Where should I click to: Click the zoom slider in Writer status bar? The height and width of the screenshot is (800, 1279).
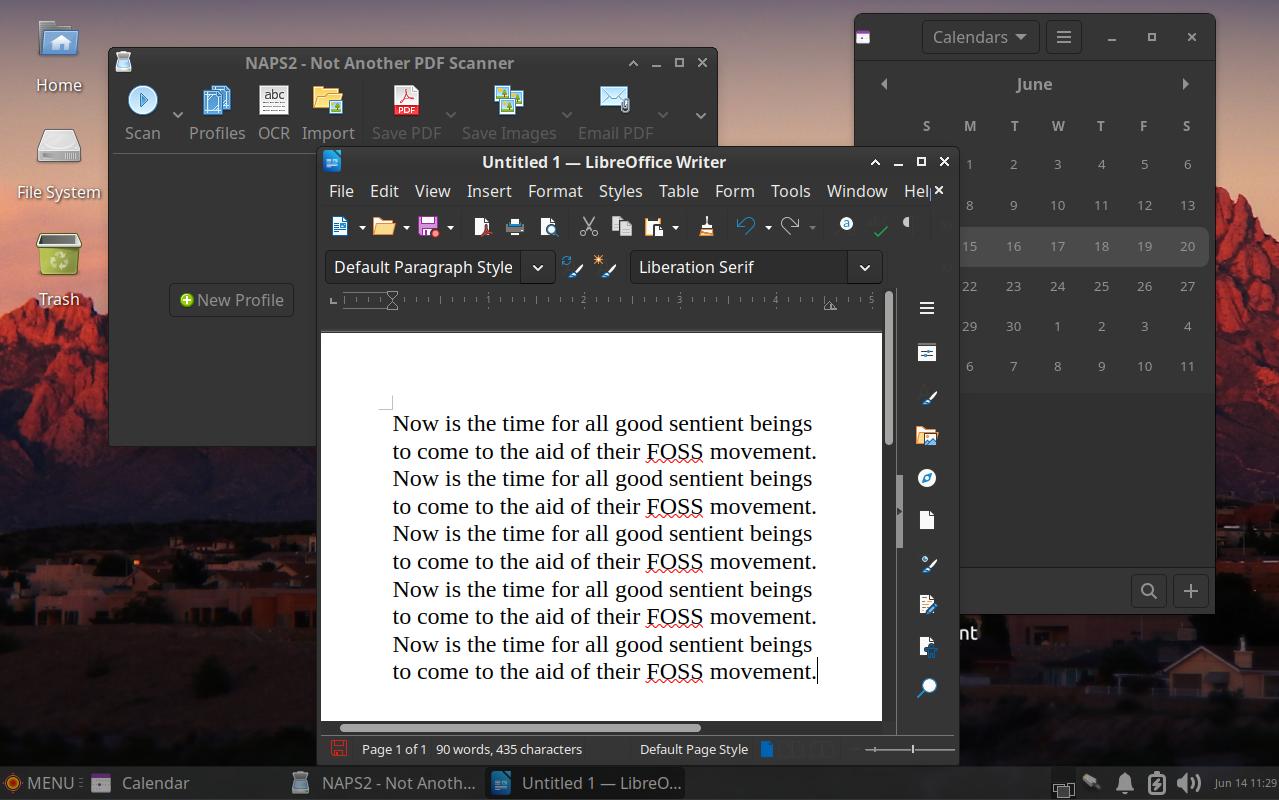[911, 749]
